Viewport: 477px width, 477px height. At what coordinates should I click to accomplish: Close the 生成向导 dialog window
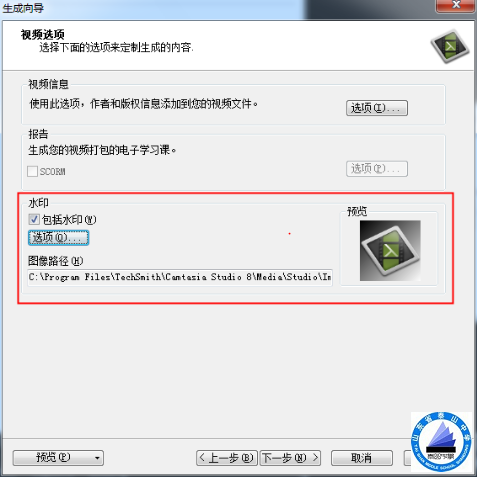(x=456, y=5)
